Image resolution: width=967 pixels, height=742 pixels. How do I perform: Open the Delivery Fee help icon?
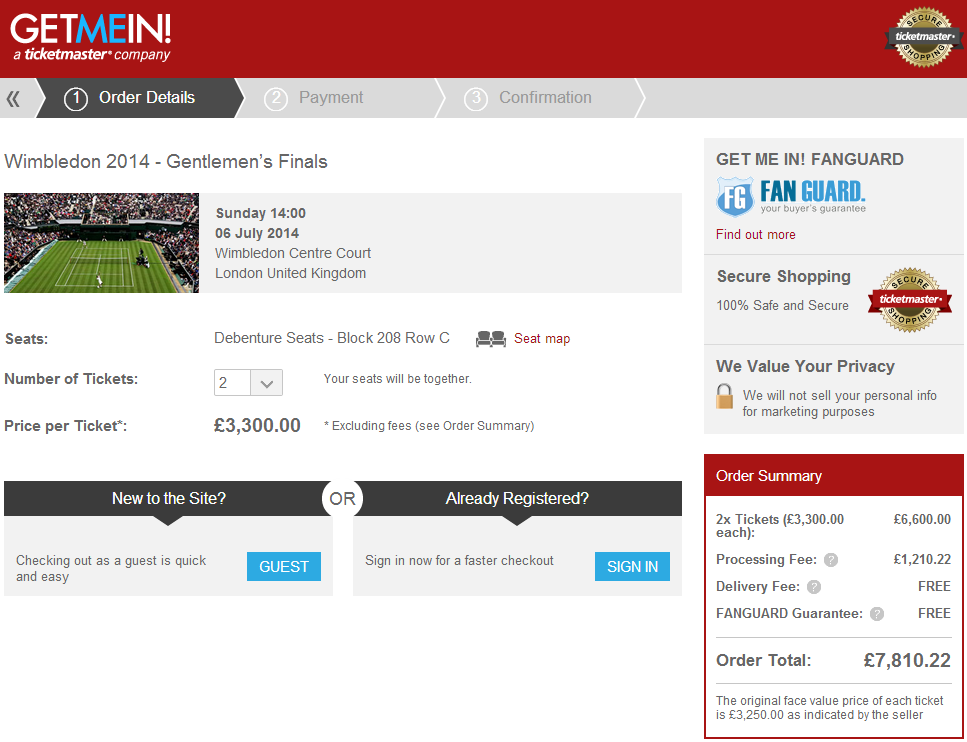[x=814, y=587]
